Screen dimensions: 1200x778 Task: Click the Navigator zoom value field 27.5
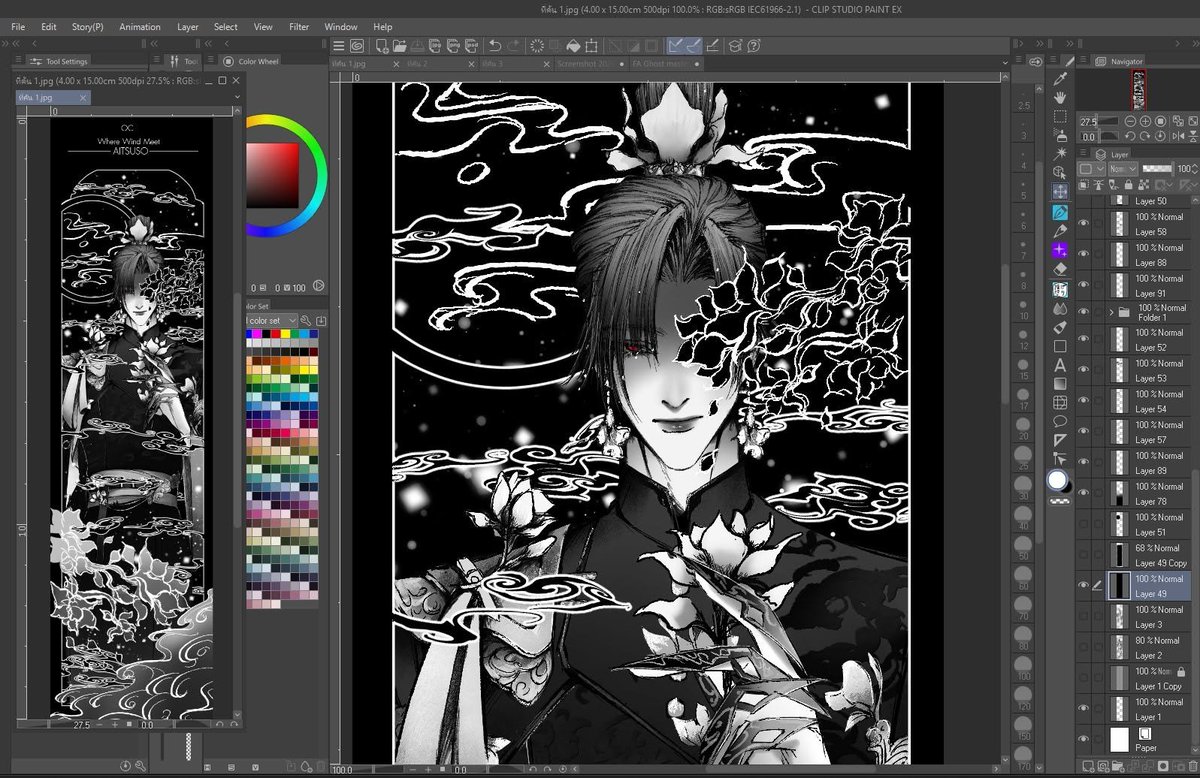click(1088, 121)
